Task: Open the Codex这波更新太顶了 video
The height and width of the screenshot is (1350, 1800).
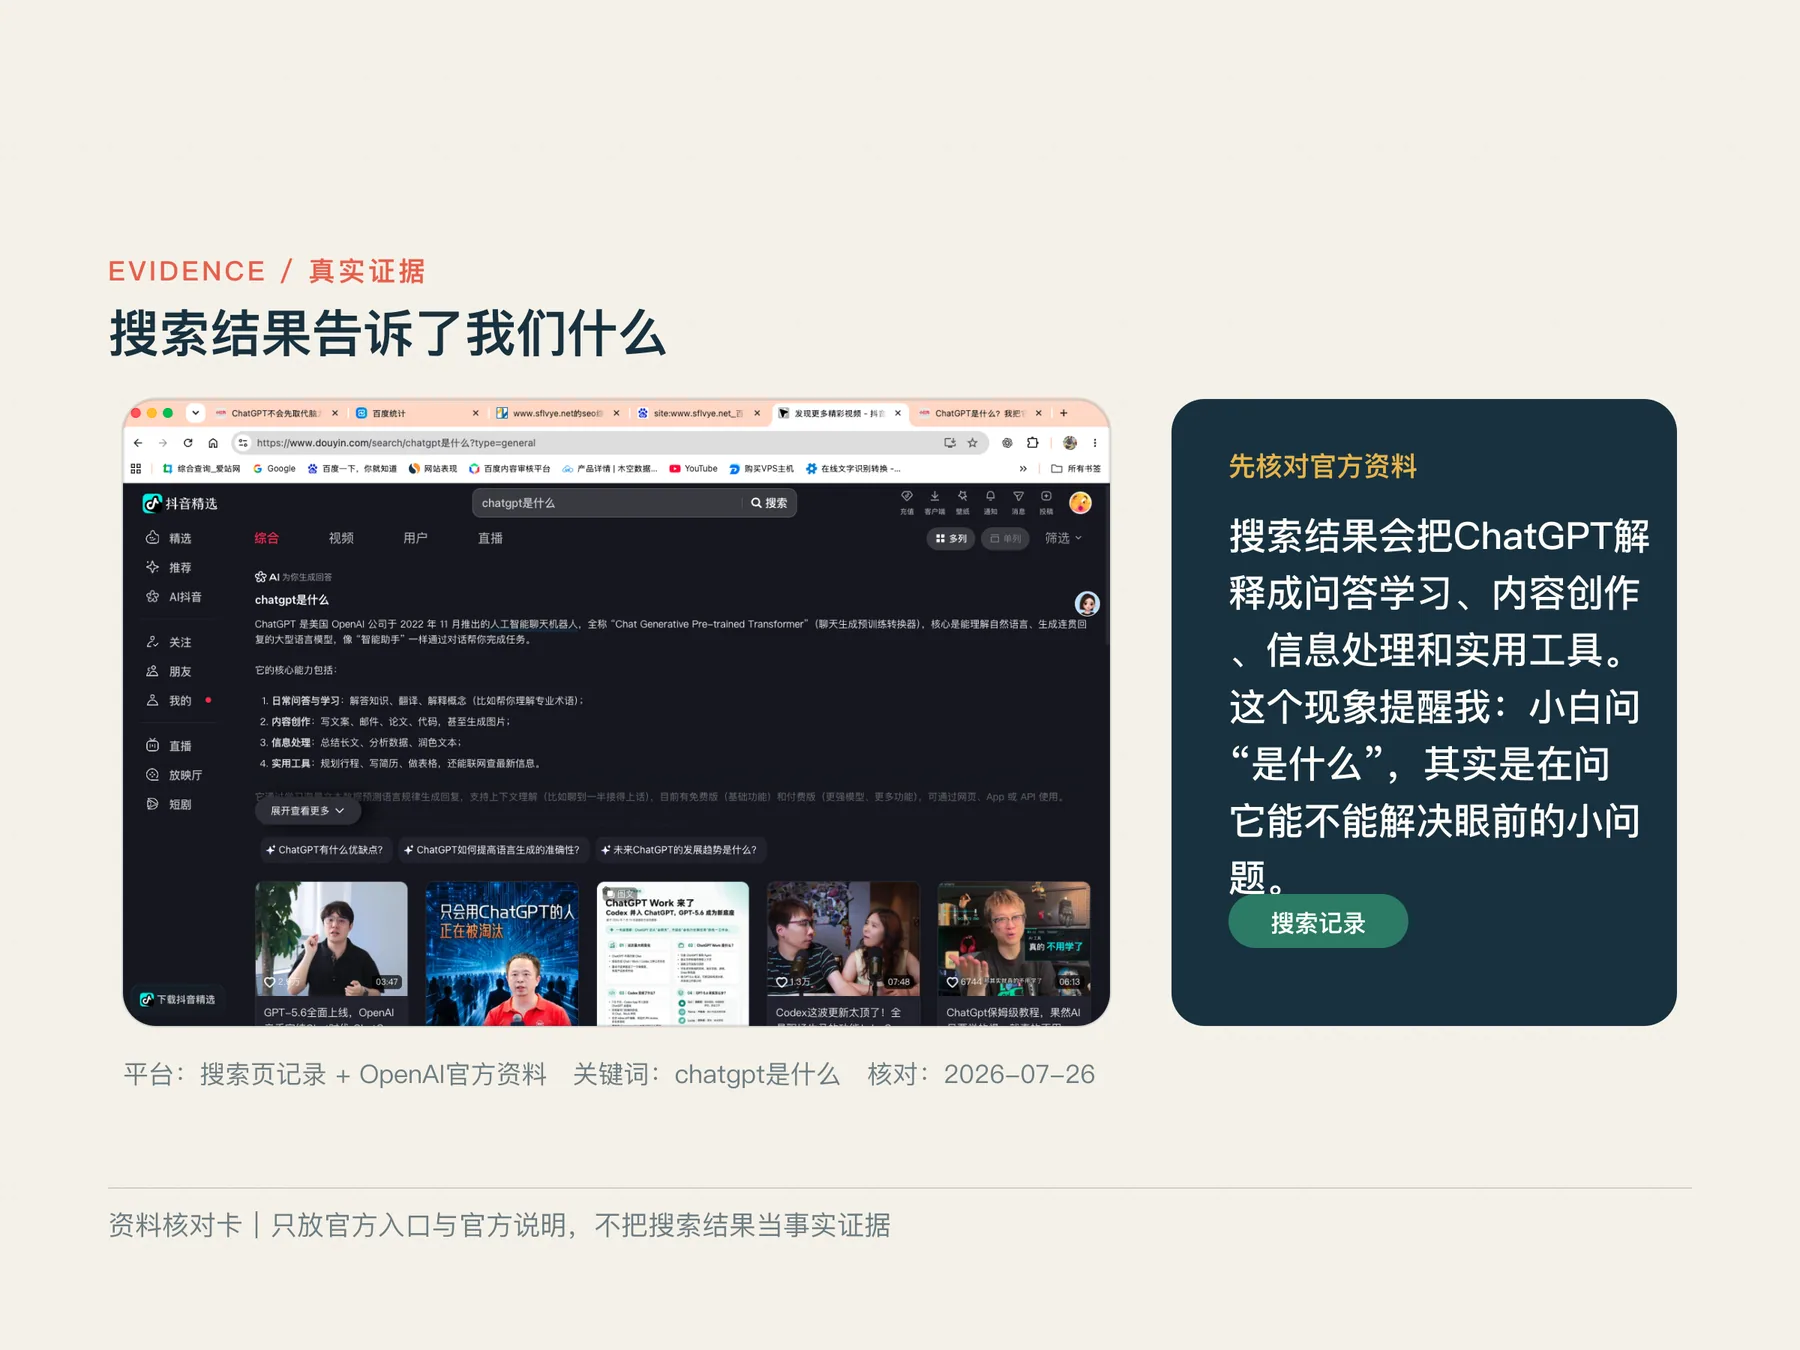Action: pos(843,938)
